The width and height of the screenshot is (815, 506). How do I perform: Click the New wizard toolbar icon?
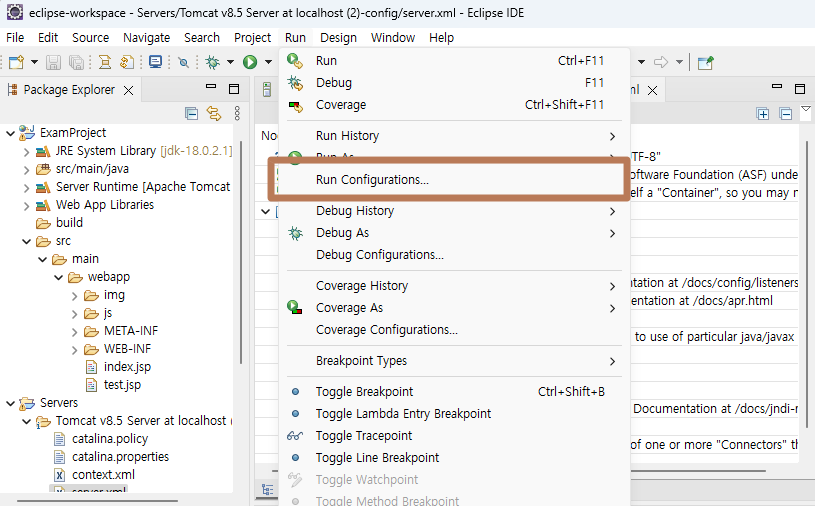pos(16,62)
